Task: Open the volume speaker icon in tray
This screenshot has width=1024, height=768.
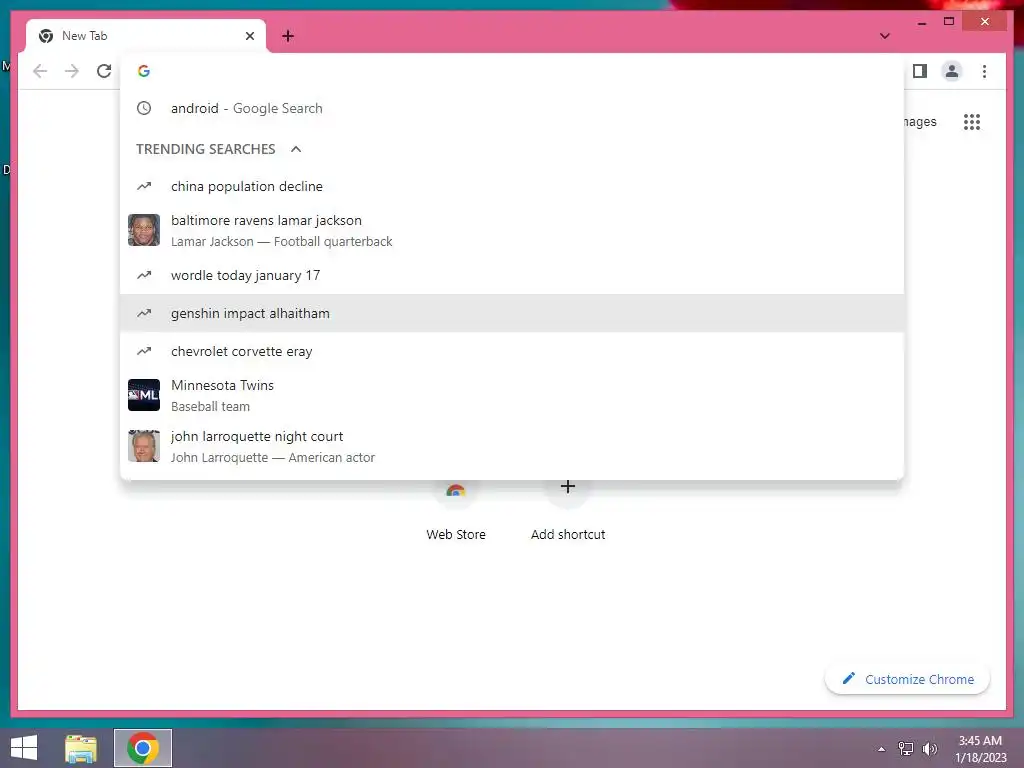Action: tap(929, 749)
